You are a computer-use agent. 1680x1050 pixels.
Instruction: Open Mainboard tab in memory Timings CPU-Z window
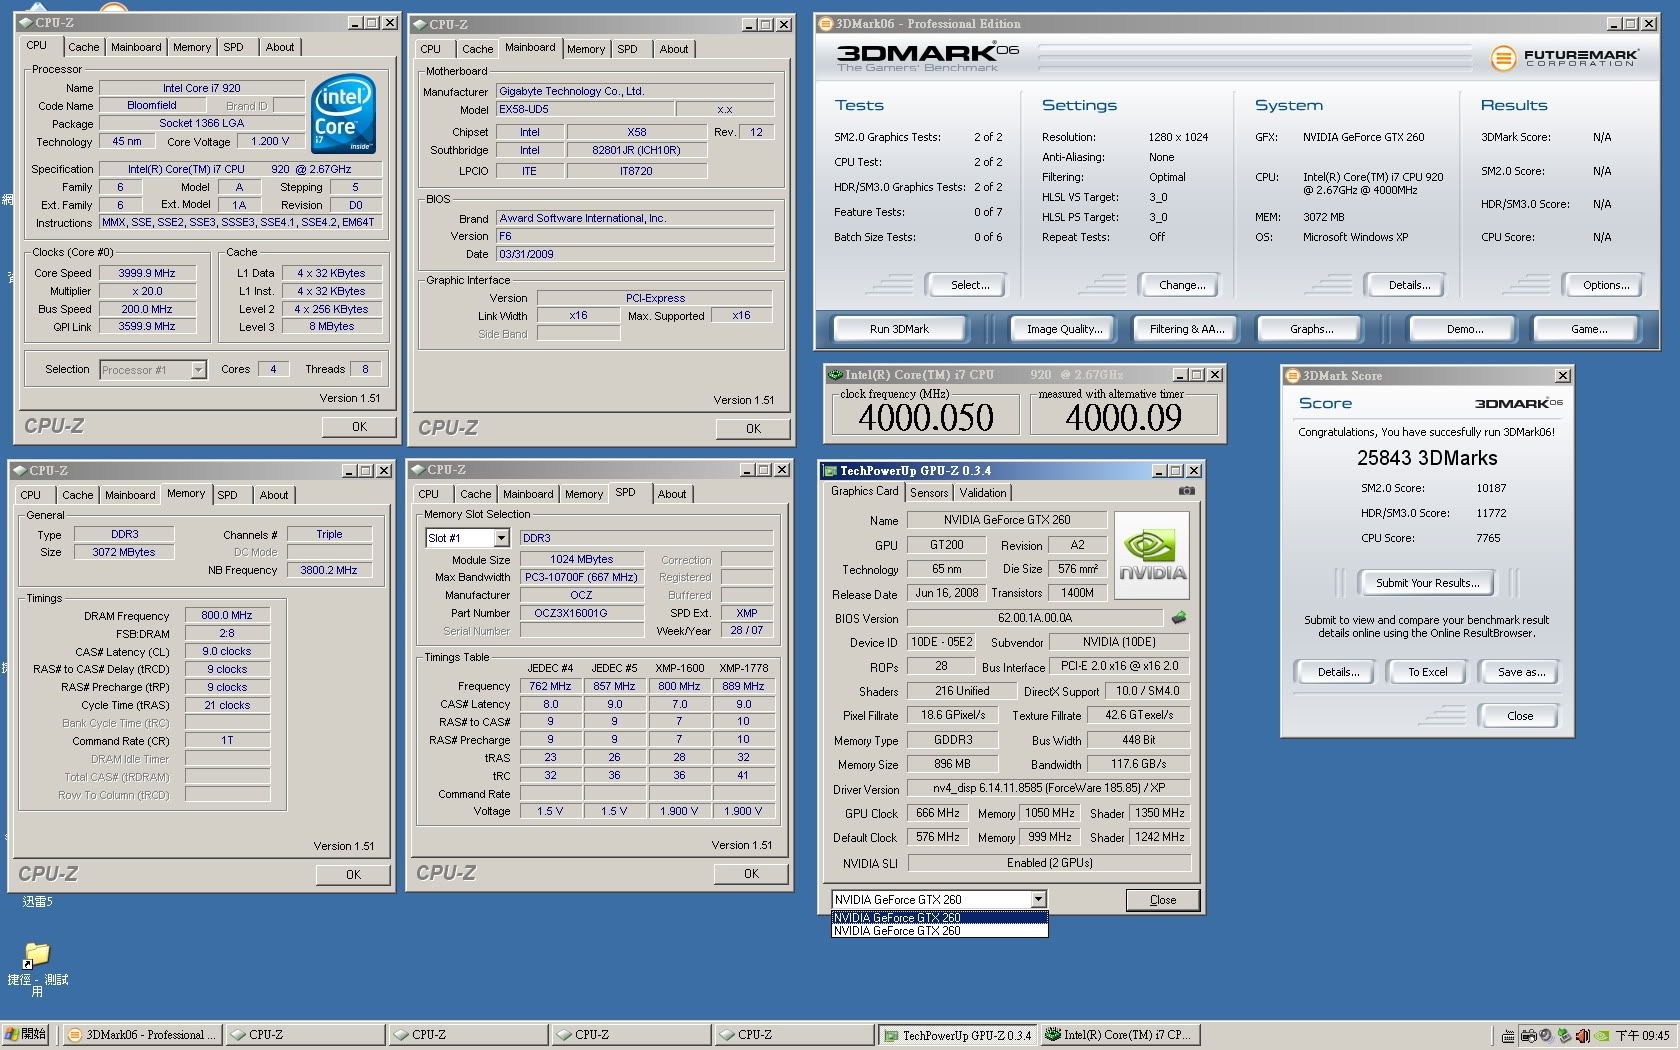(130, 495)
